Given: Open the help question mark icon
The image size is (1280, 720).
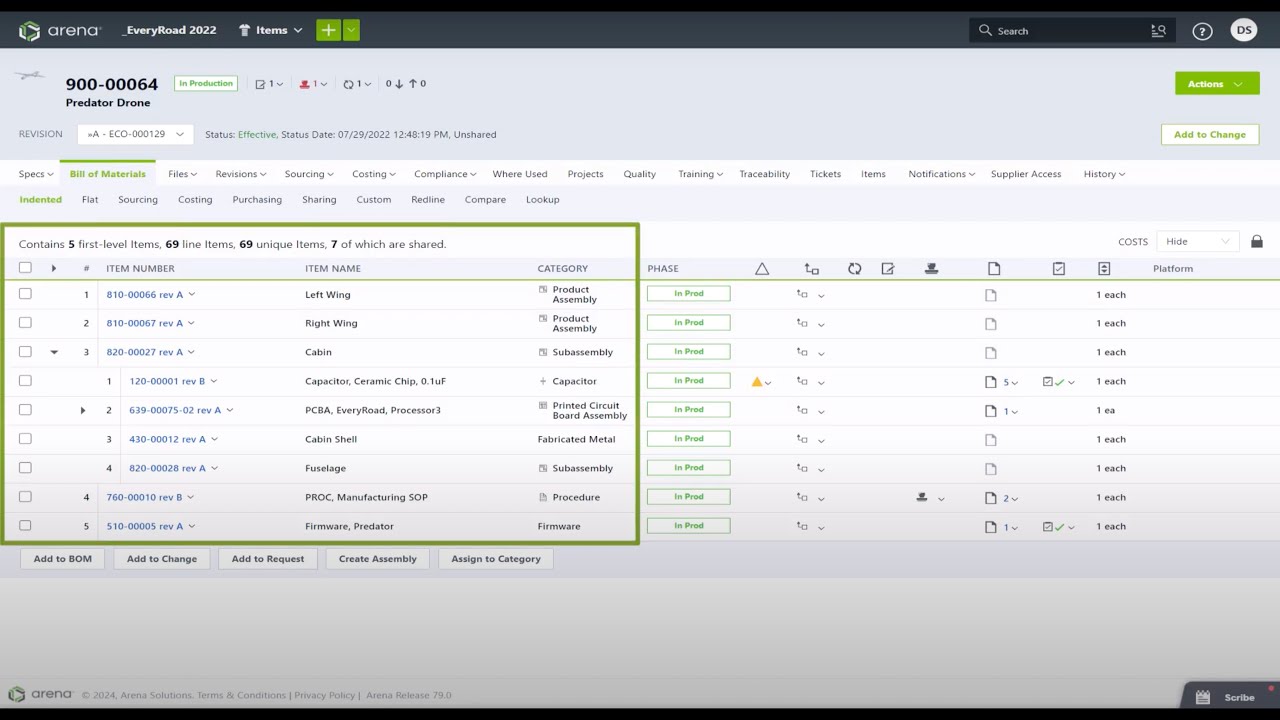Looking at the screenshot, I should [x=1203, y=31].
